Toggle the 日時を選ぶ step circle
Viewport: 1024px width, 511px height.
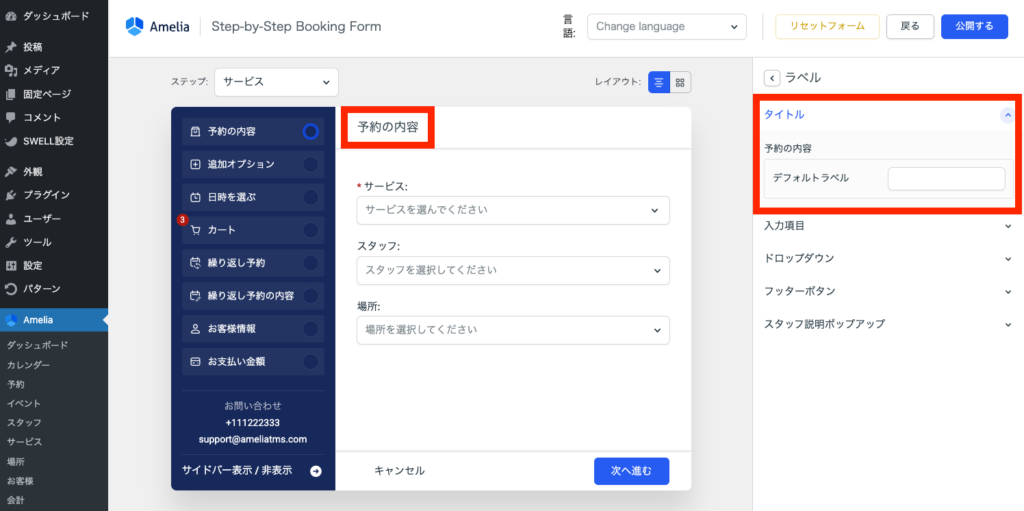point(310,197)
